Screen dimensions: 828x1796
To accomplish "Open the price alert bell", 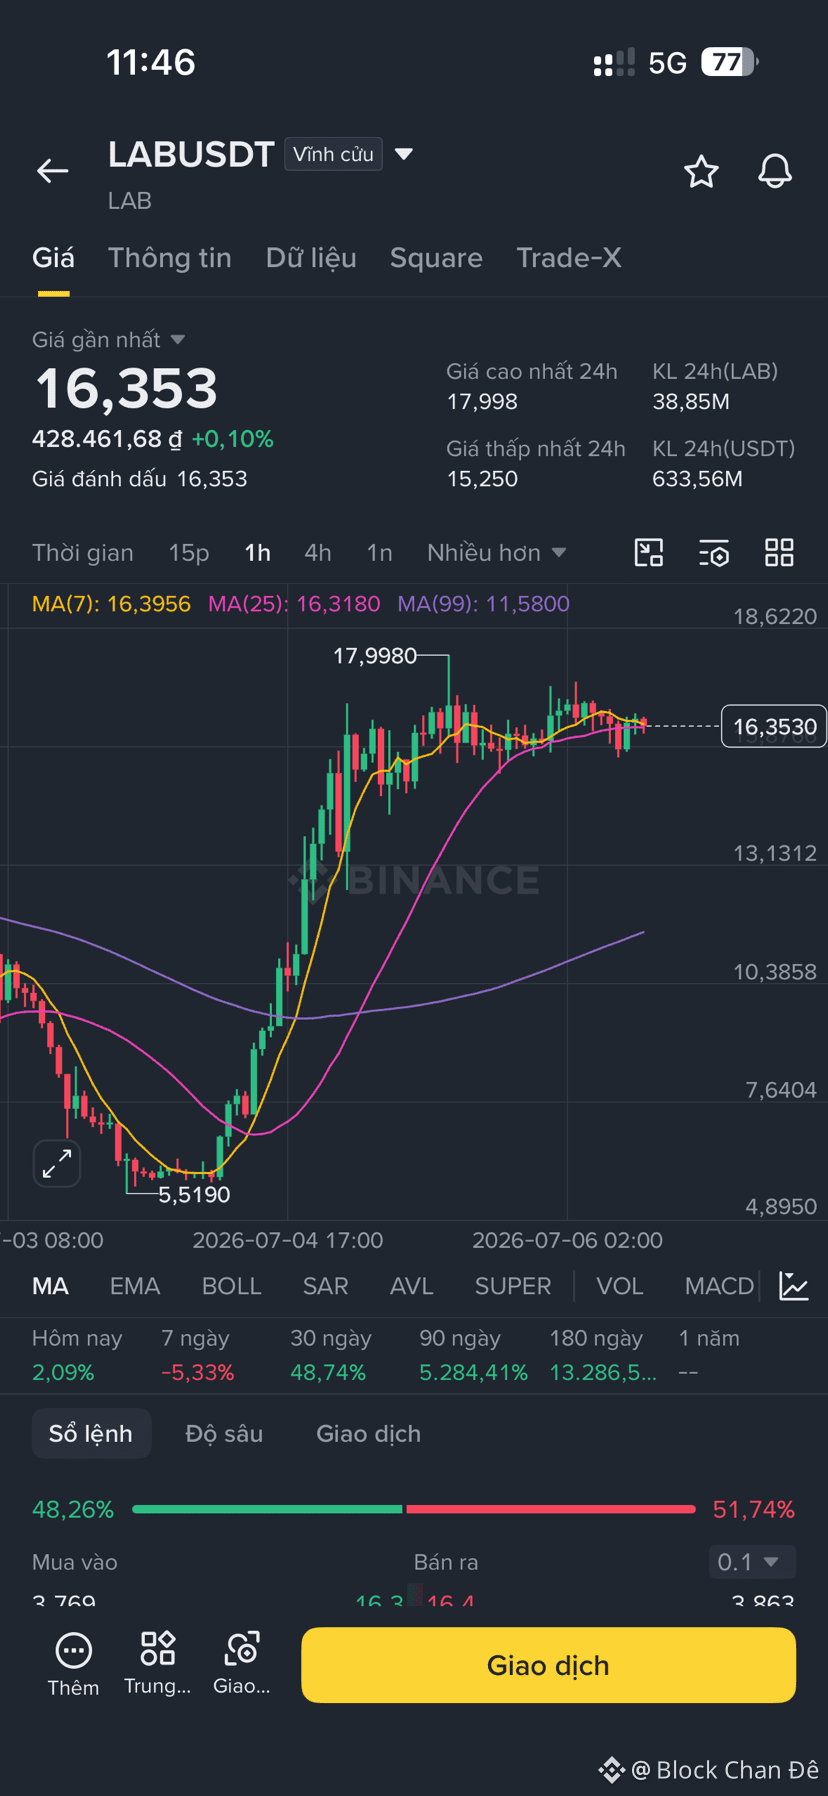I will click(775, 172).
